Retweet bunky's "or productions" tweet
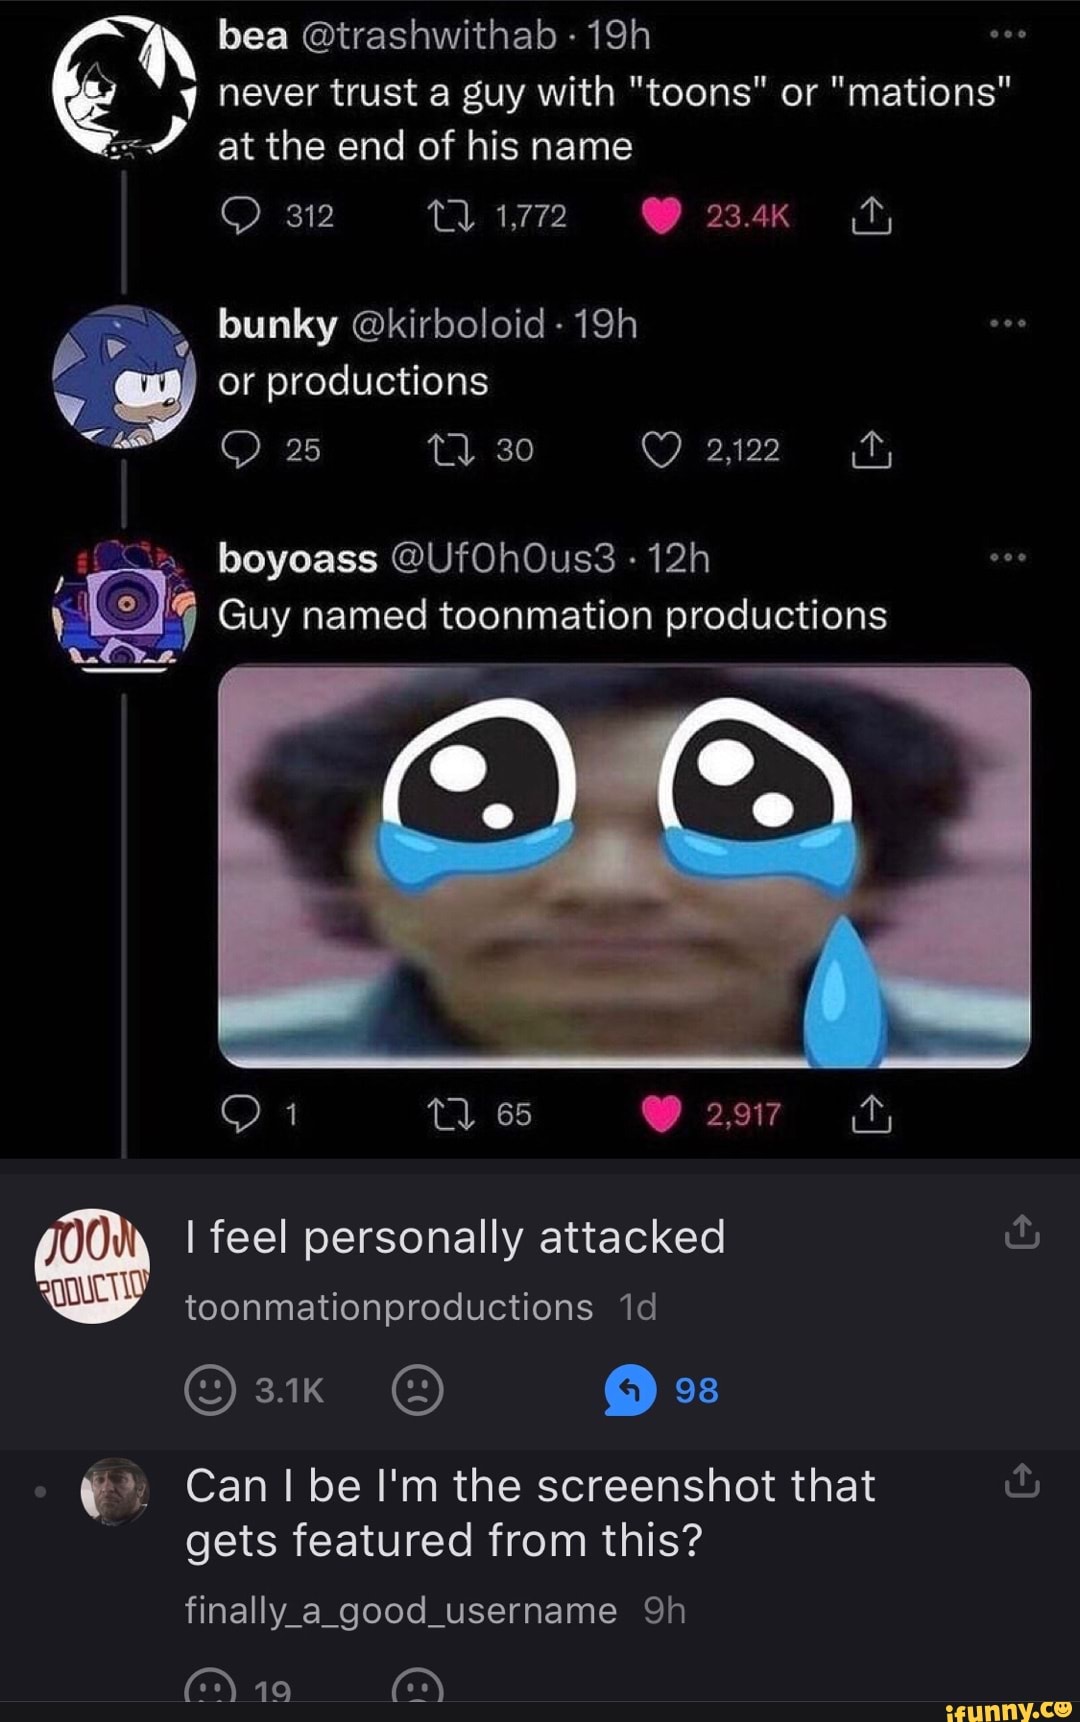The width and height of the screenshot is (1080, 1722). pos(451,450)
